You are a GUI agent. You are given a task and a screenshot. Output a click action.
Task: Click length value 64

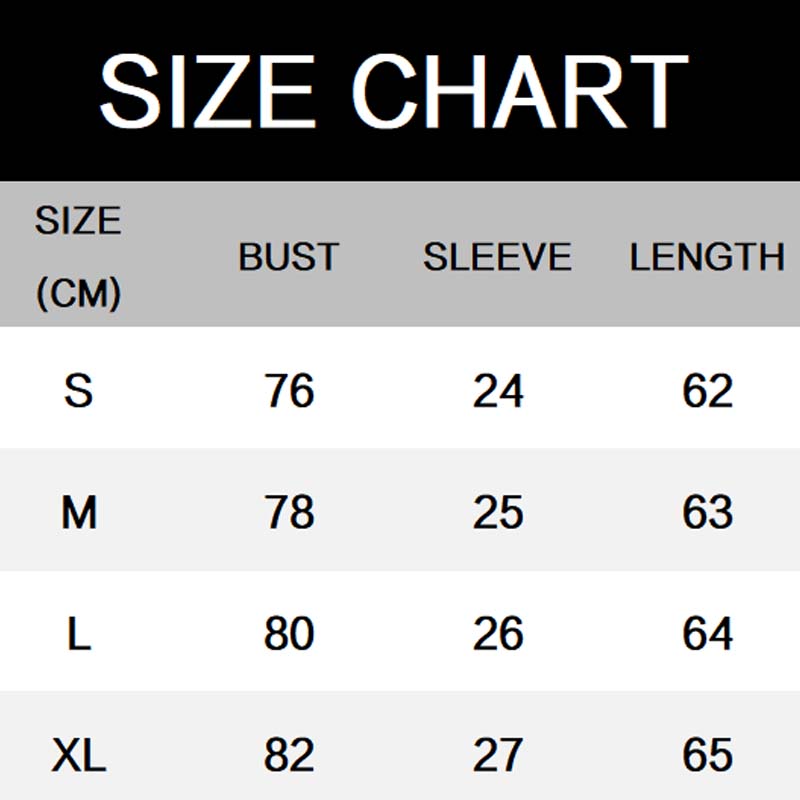point(708,634)
